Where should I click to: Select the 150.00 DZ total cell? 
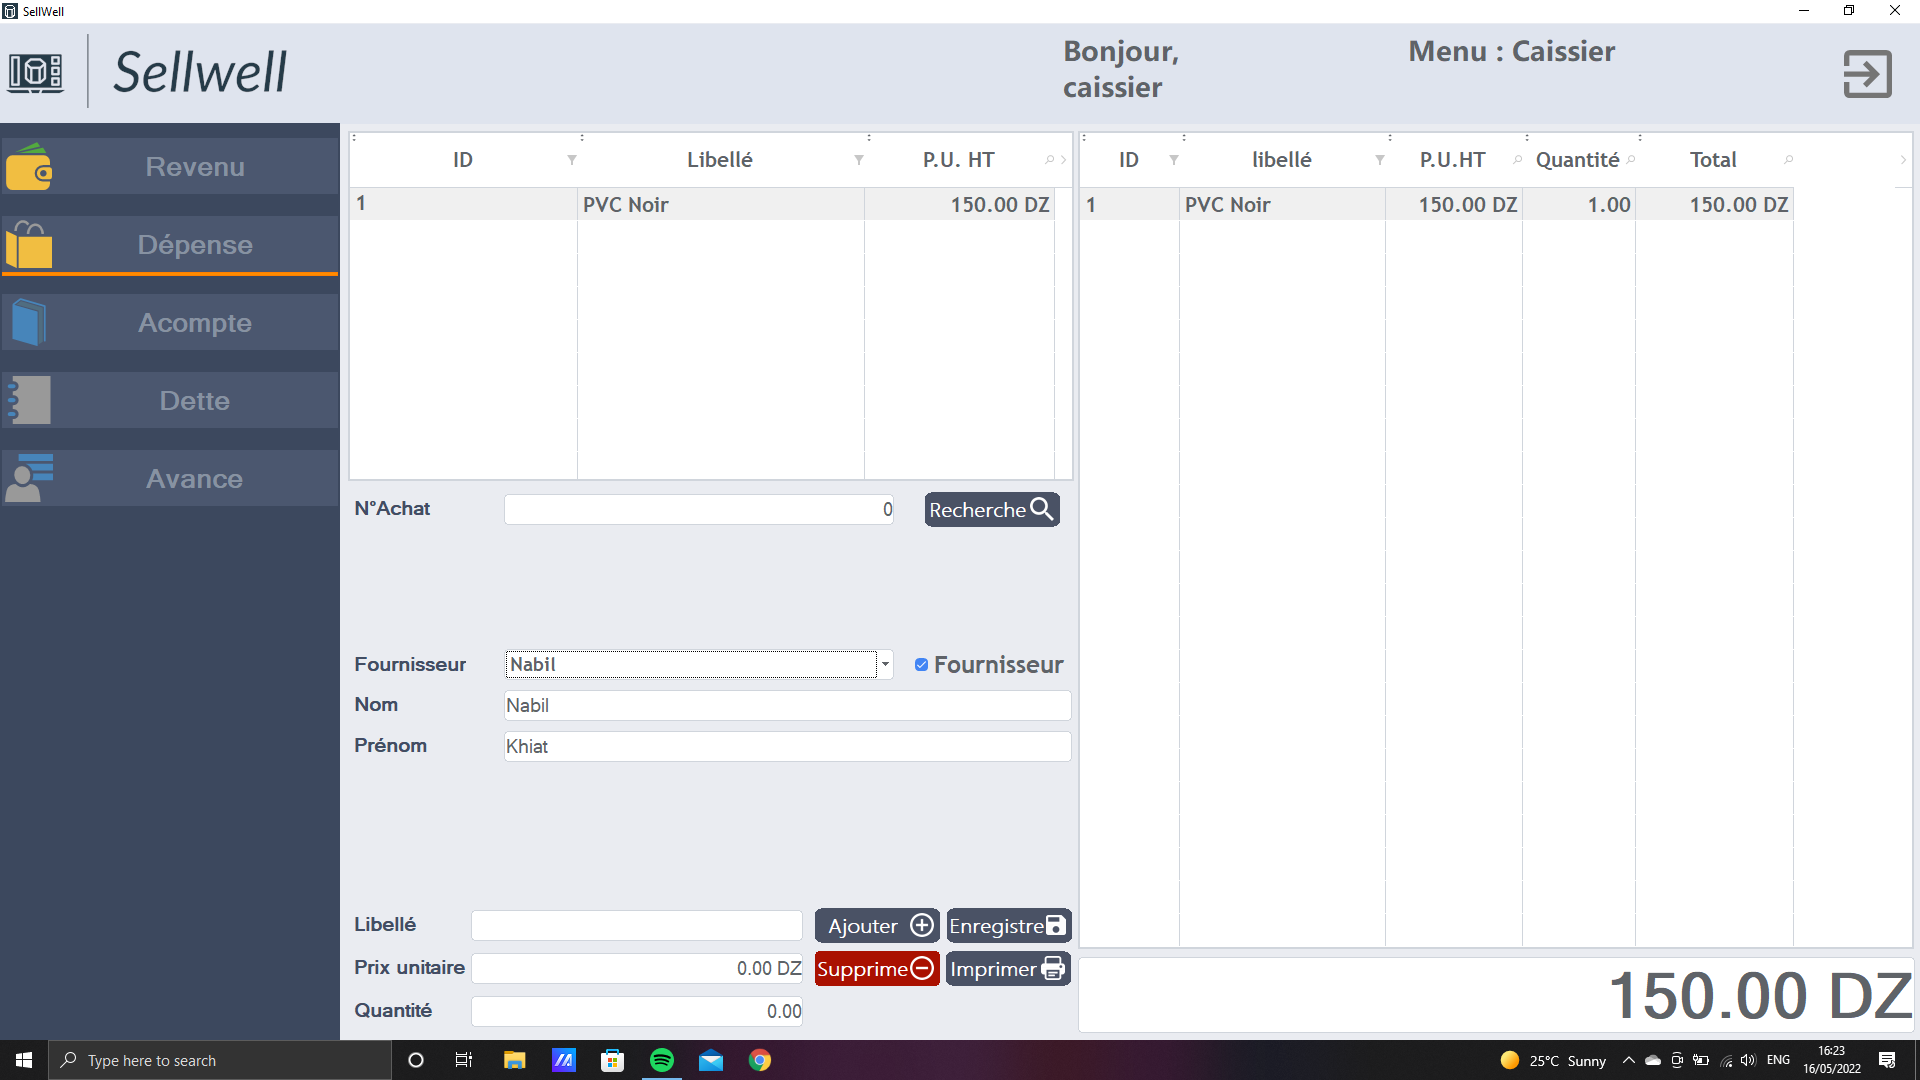[x=1714, y=204]
